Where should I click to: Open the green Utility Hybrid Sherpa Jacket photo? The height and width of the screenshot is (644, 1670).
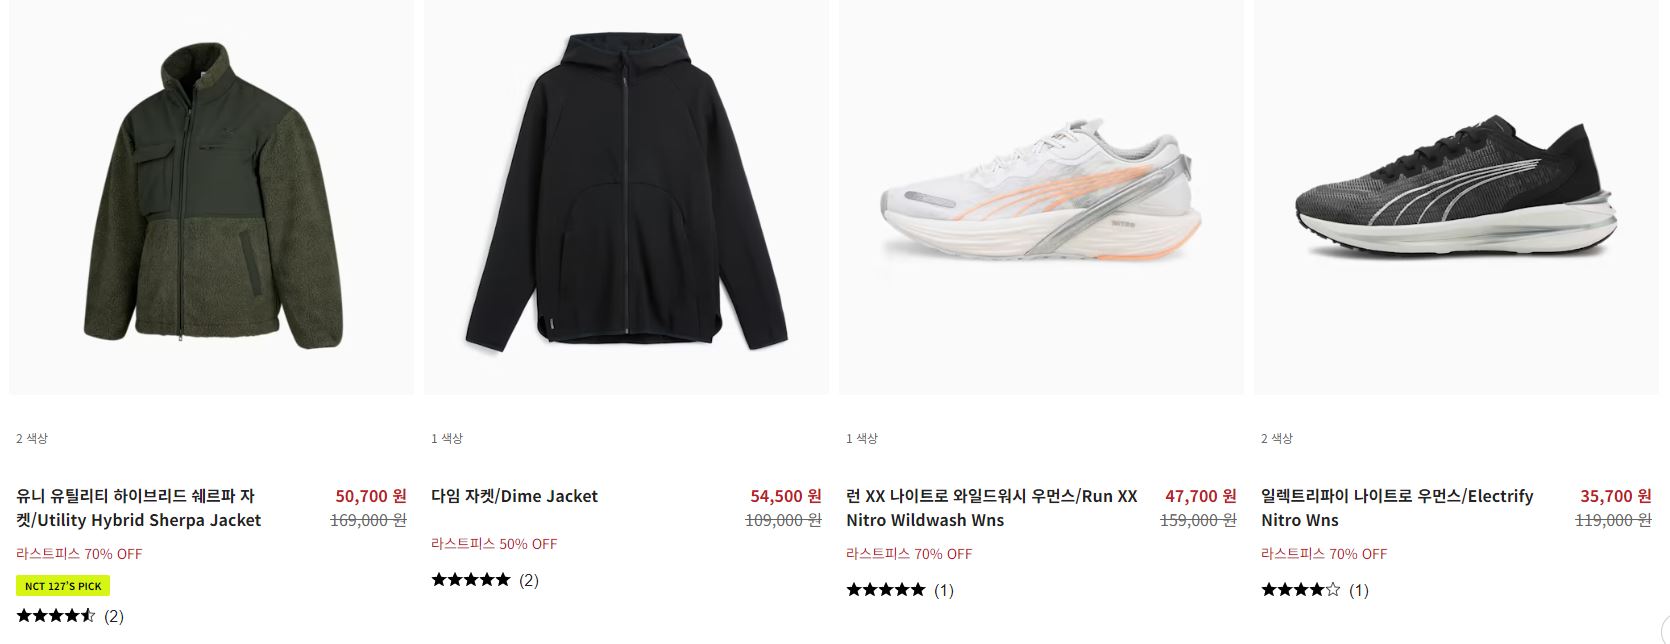coord(211,197)
